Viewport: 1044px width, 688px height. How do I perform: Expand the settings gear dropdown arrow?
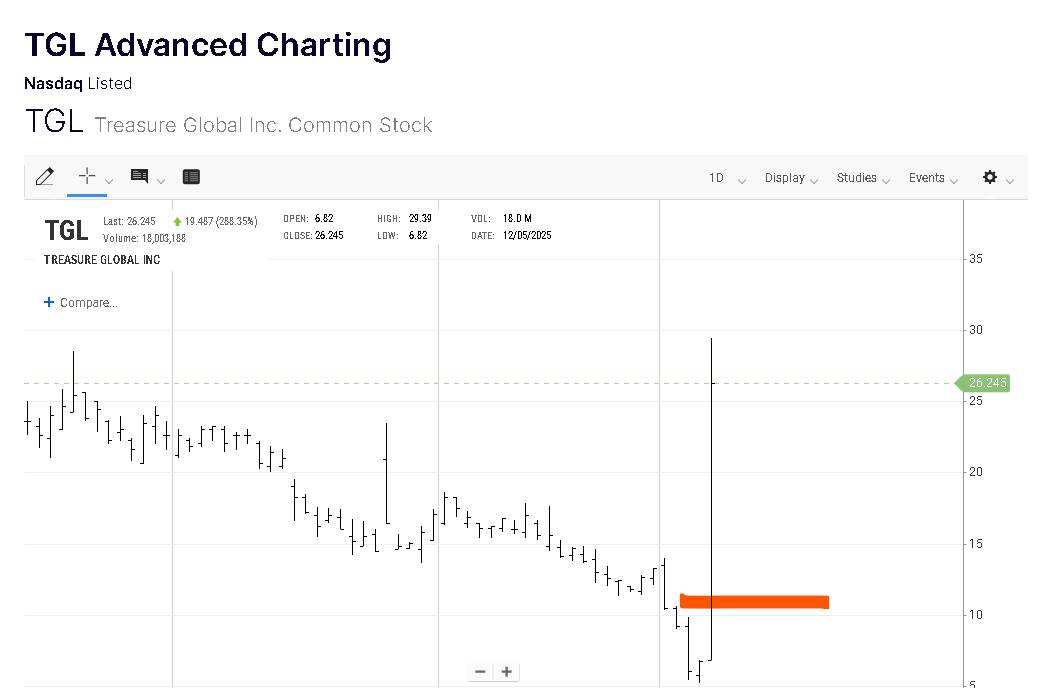(1010, 181)
